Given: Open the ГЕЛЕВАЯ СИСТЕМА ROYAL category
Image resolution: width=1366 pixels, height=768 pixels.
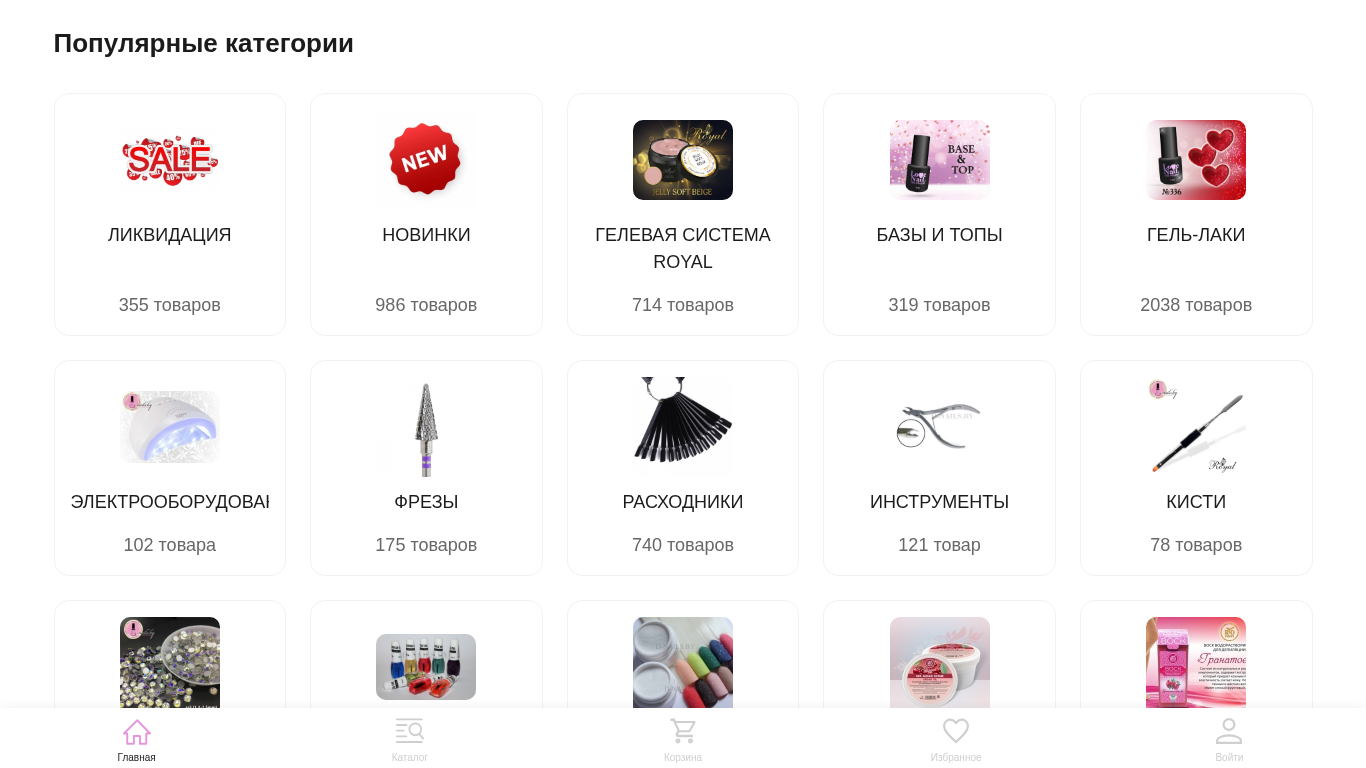Looking at the screenshot, I should (x=683, y=214).
